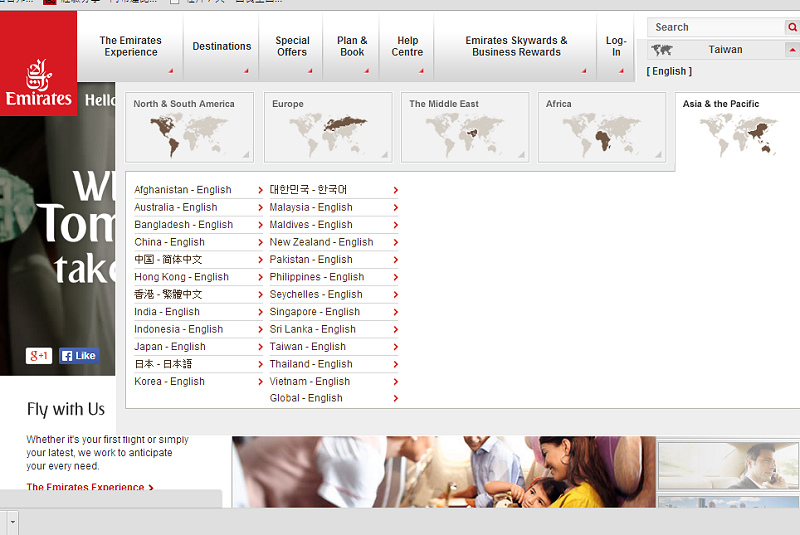Click red chevron next to Global - English
The image size is (800, 535).
point(395,398)
